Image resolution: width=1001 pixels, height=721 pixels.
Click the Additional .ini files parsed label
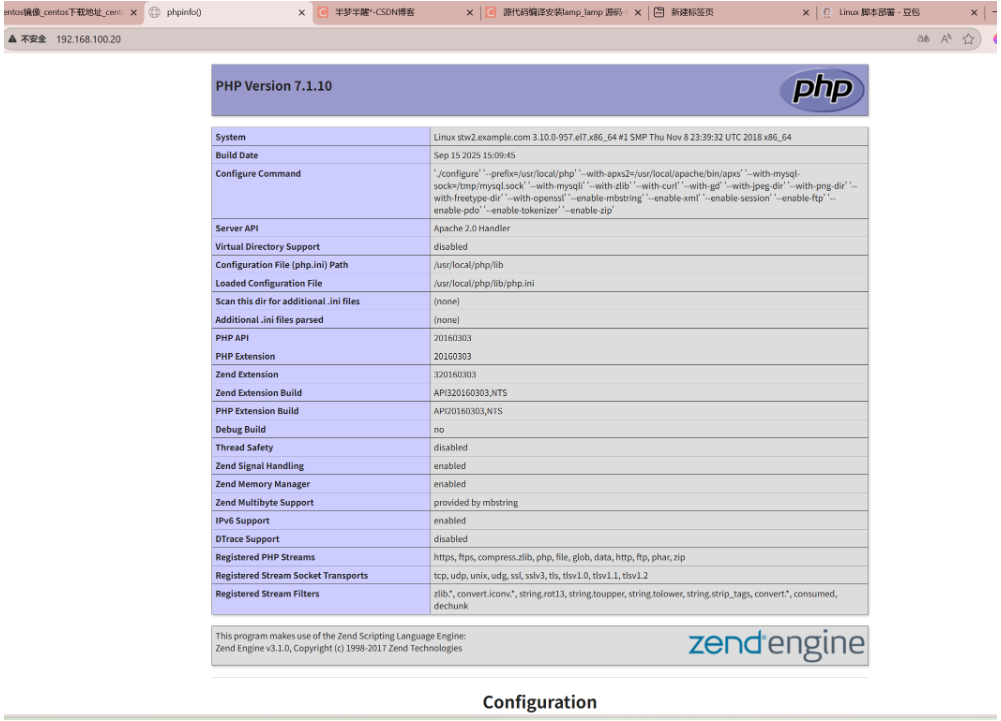[x=269, y=319]
